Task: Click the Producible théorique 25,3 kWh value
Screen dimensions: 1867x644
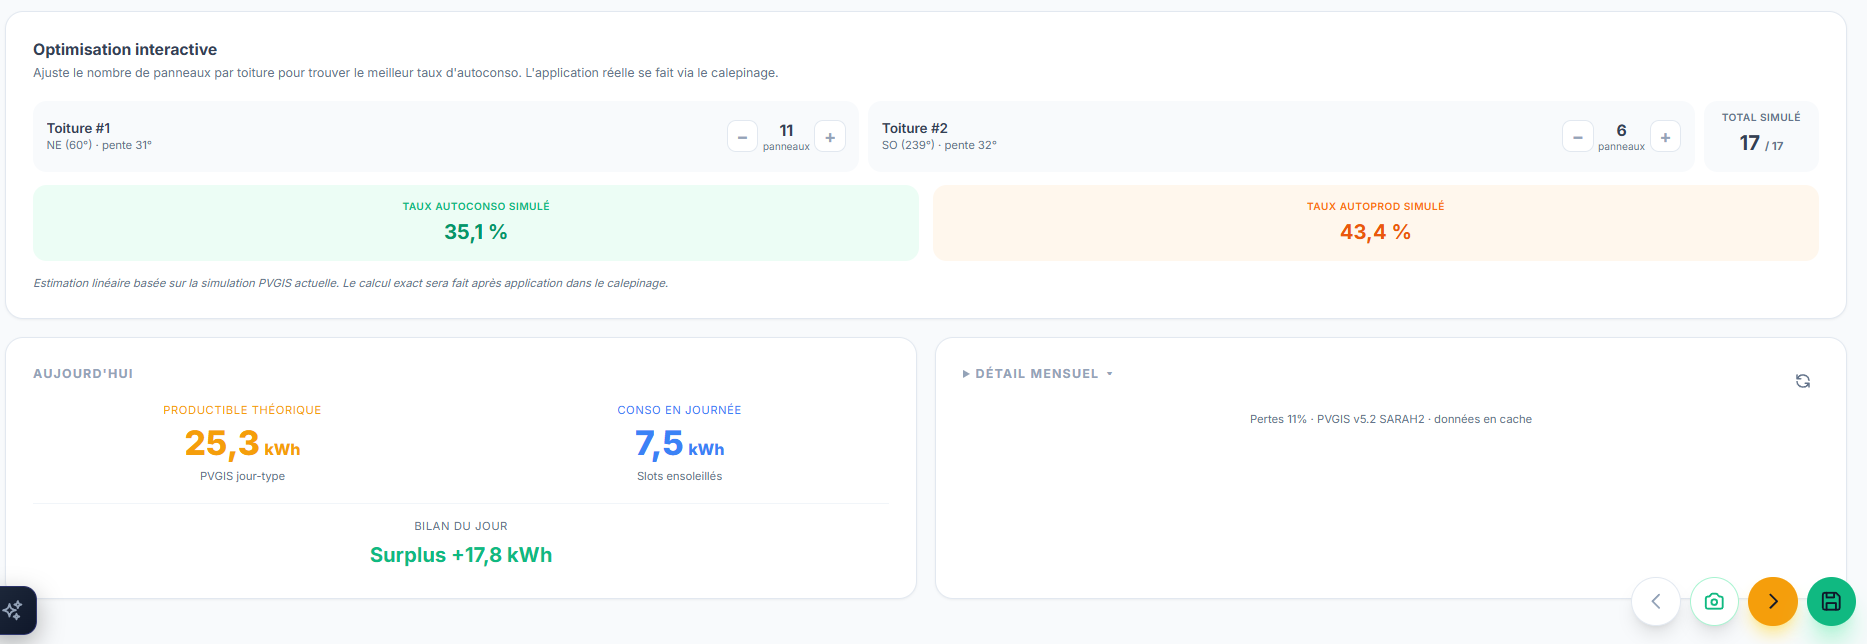Action: click(x=242, y=443)
